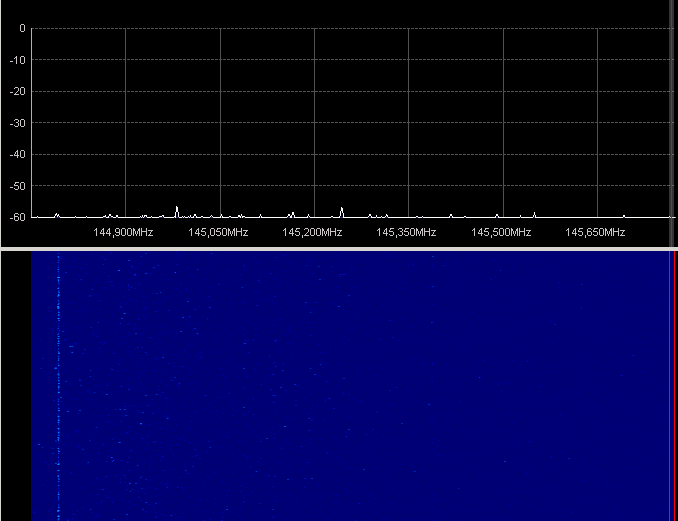This screenshot has height=521, width=678.
Task: Click the -10 dB scale label
Action: tap(17, 60)
